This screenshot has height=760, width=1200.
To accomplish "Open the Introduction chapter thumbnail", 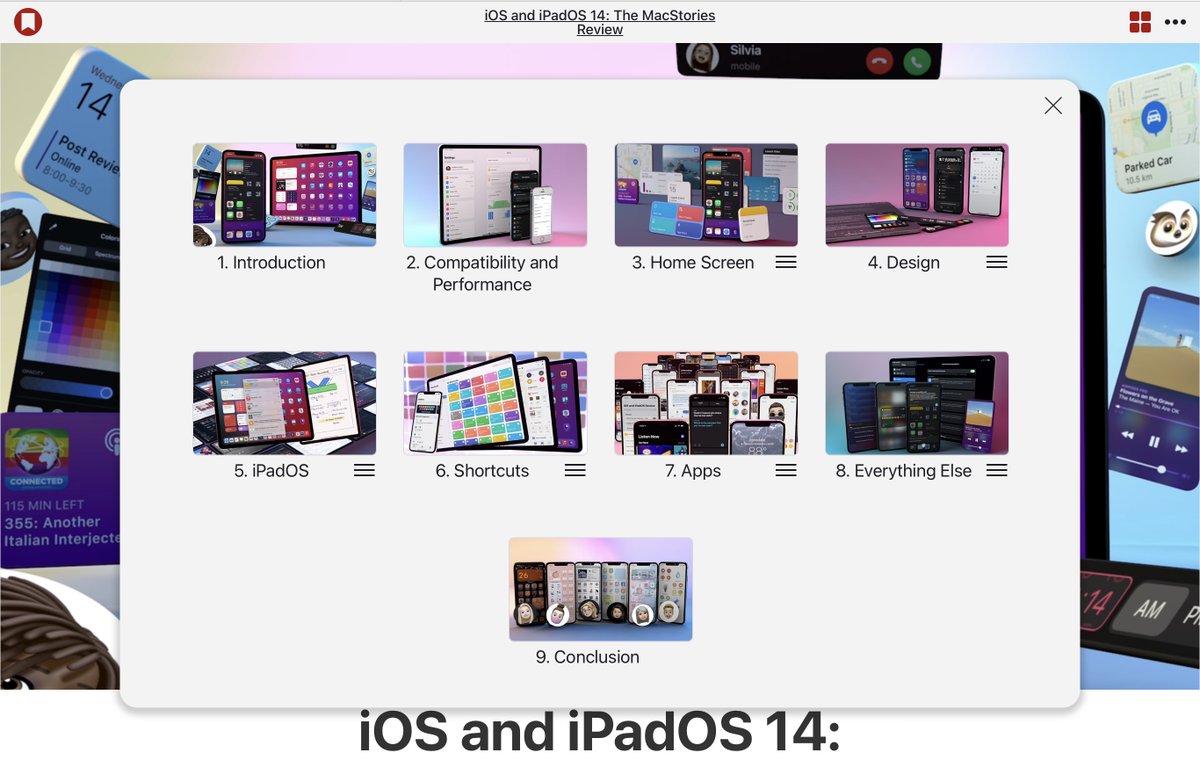I will [x=285, y=195].
